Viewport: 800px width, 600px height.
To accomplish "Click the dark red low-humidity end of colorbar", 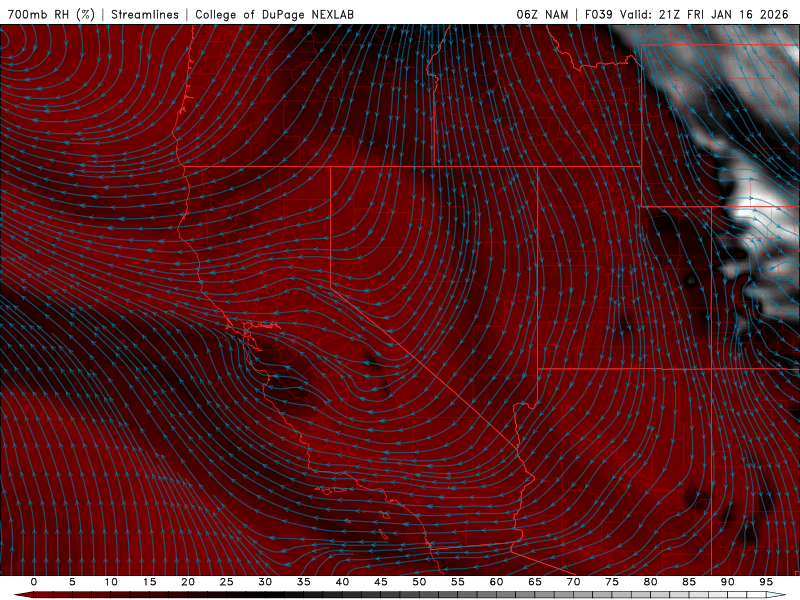I will (26, 595).
